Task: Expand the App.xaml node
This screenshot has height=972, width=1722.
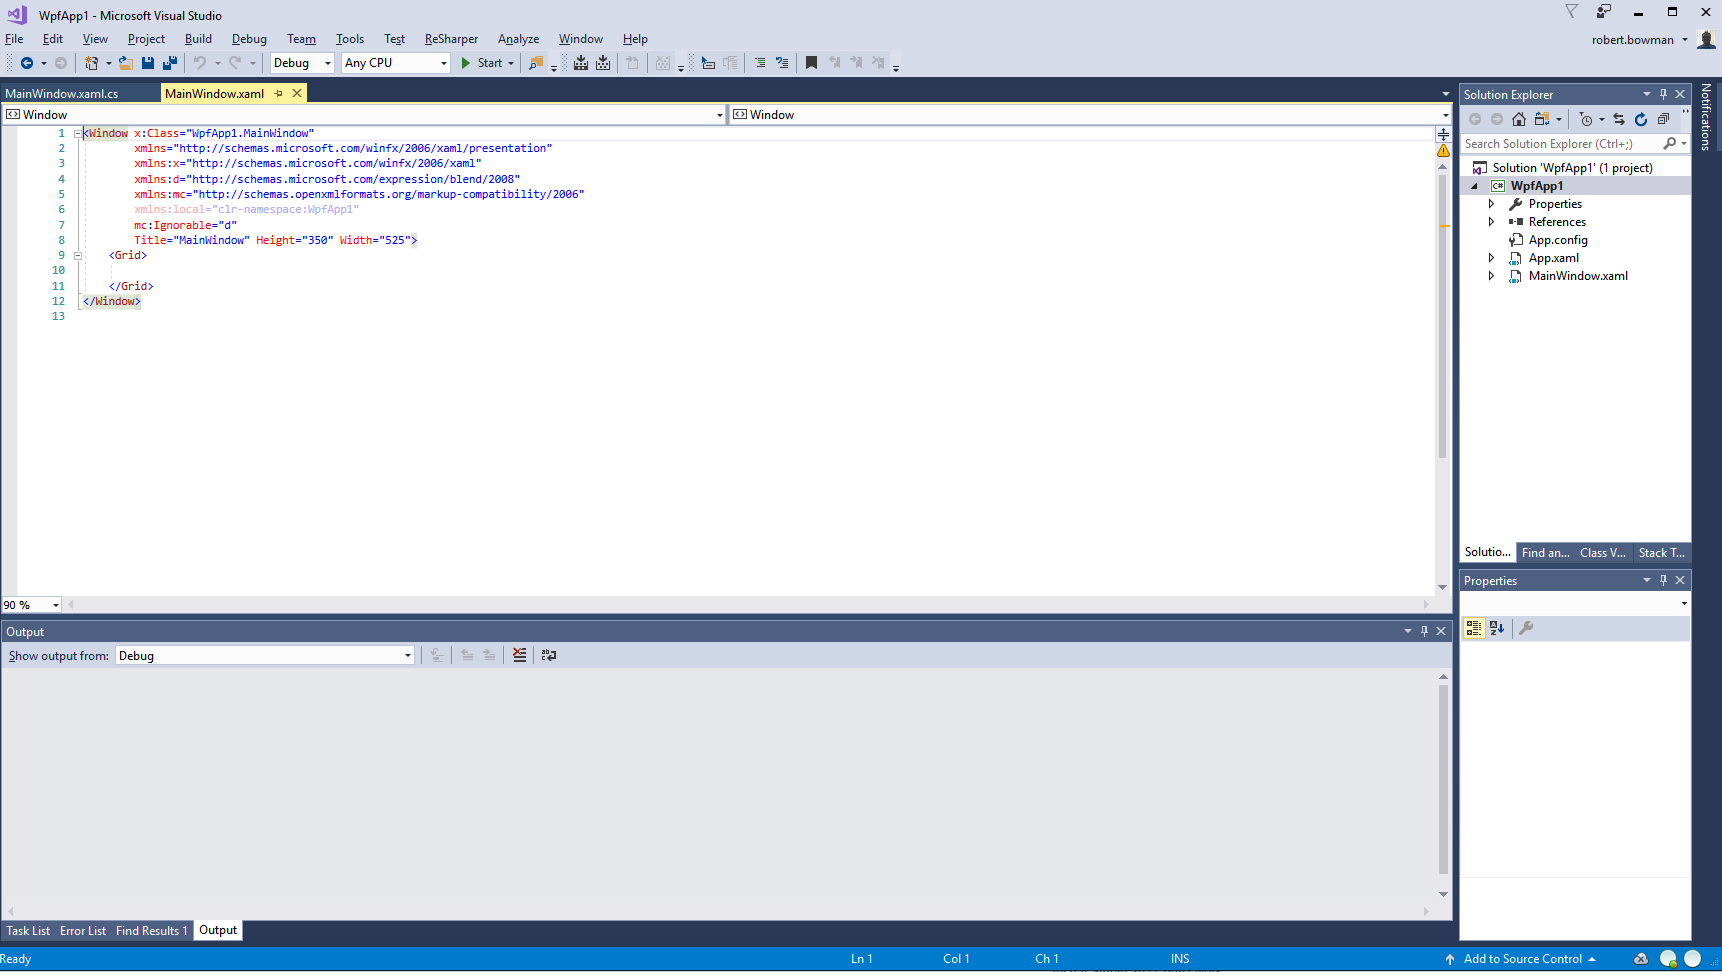Action: tap(1491, 258)
